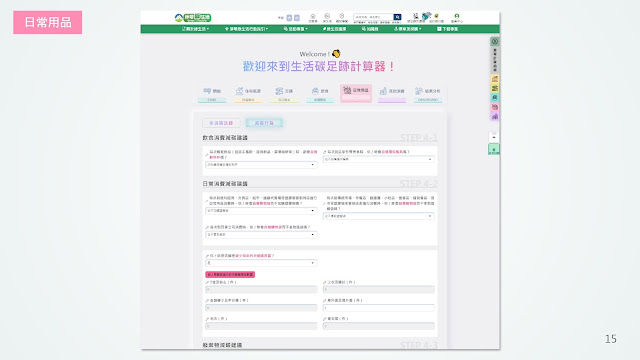Click the yellow-green icon in right sidebar
640x360 pixels.
[x=495, y=88]
